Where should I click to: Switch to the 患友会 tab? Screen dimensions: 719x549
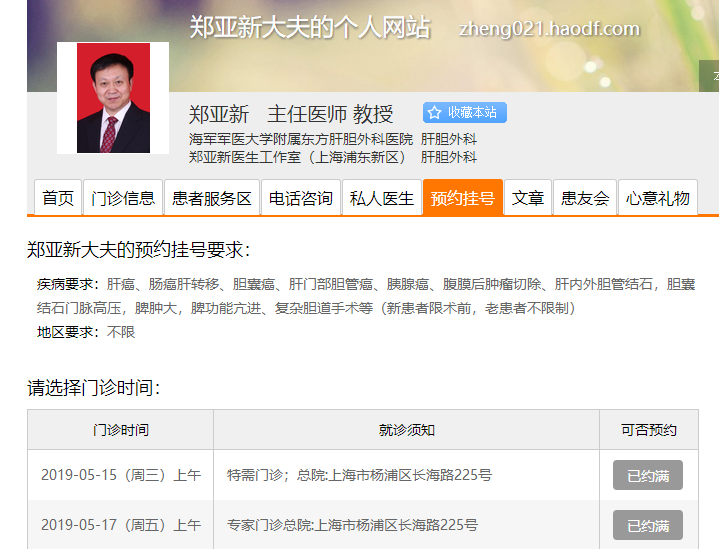pos(585,198)
